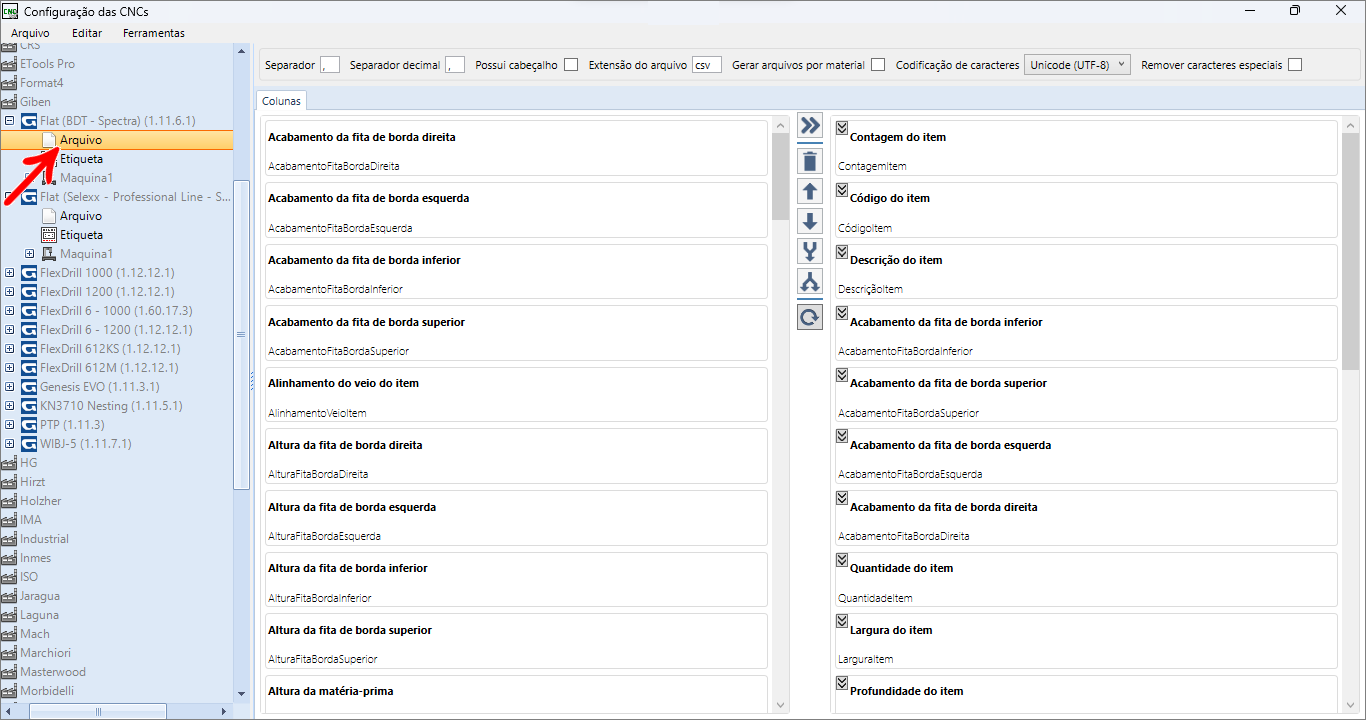
Task: Click the Extensão do arquivo input field
Action: (x=706, y=65)
